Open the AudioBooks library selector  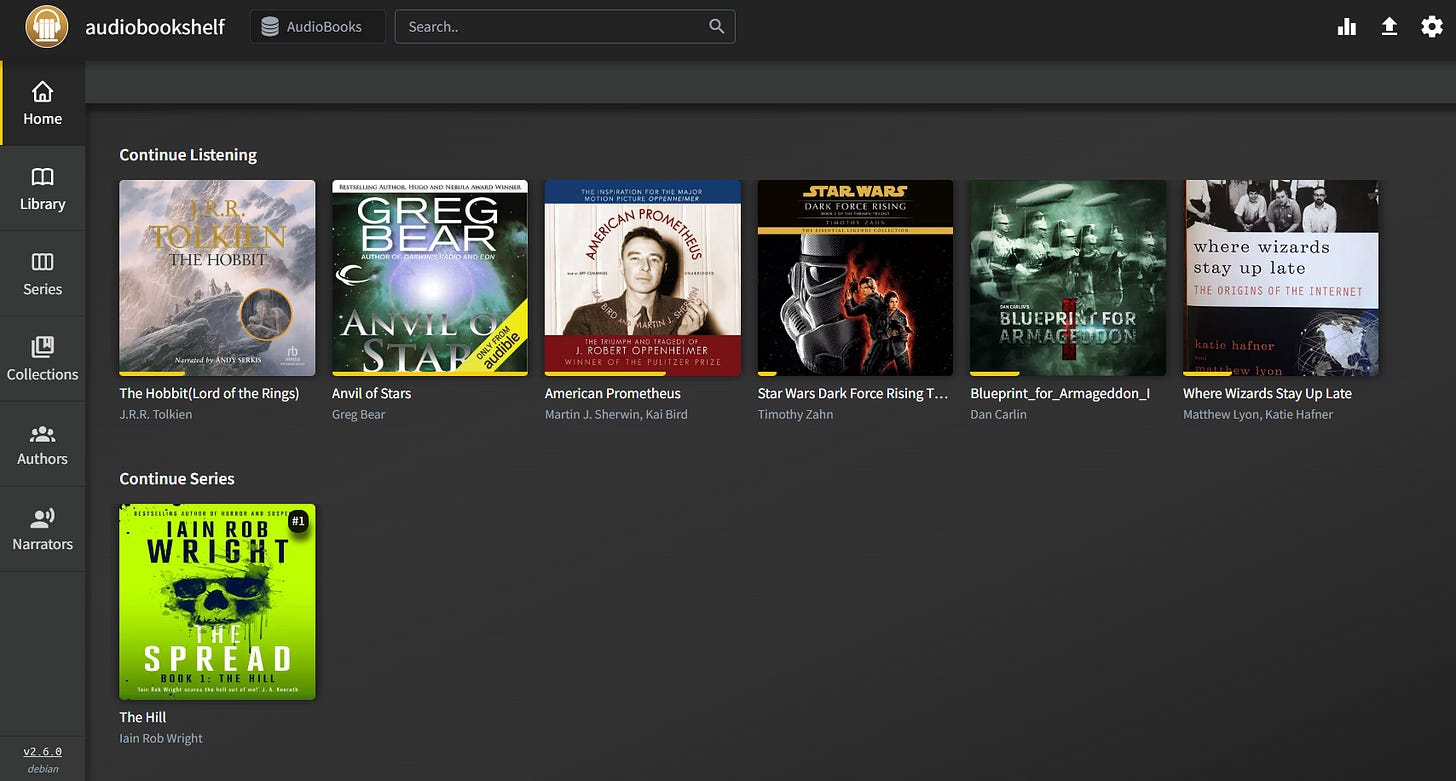click(317, 27)
